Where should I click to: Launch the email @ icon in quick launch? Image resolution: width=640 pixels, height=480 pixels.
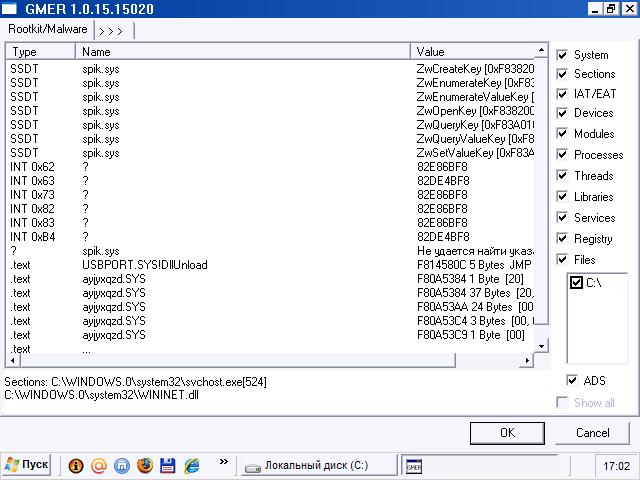coord(99,465)
